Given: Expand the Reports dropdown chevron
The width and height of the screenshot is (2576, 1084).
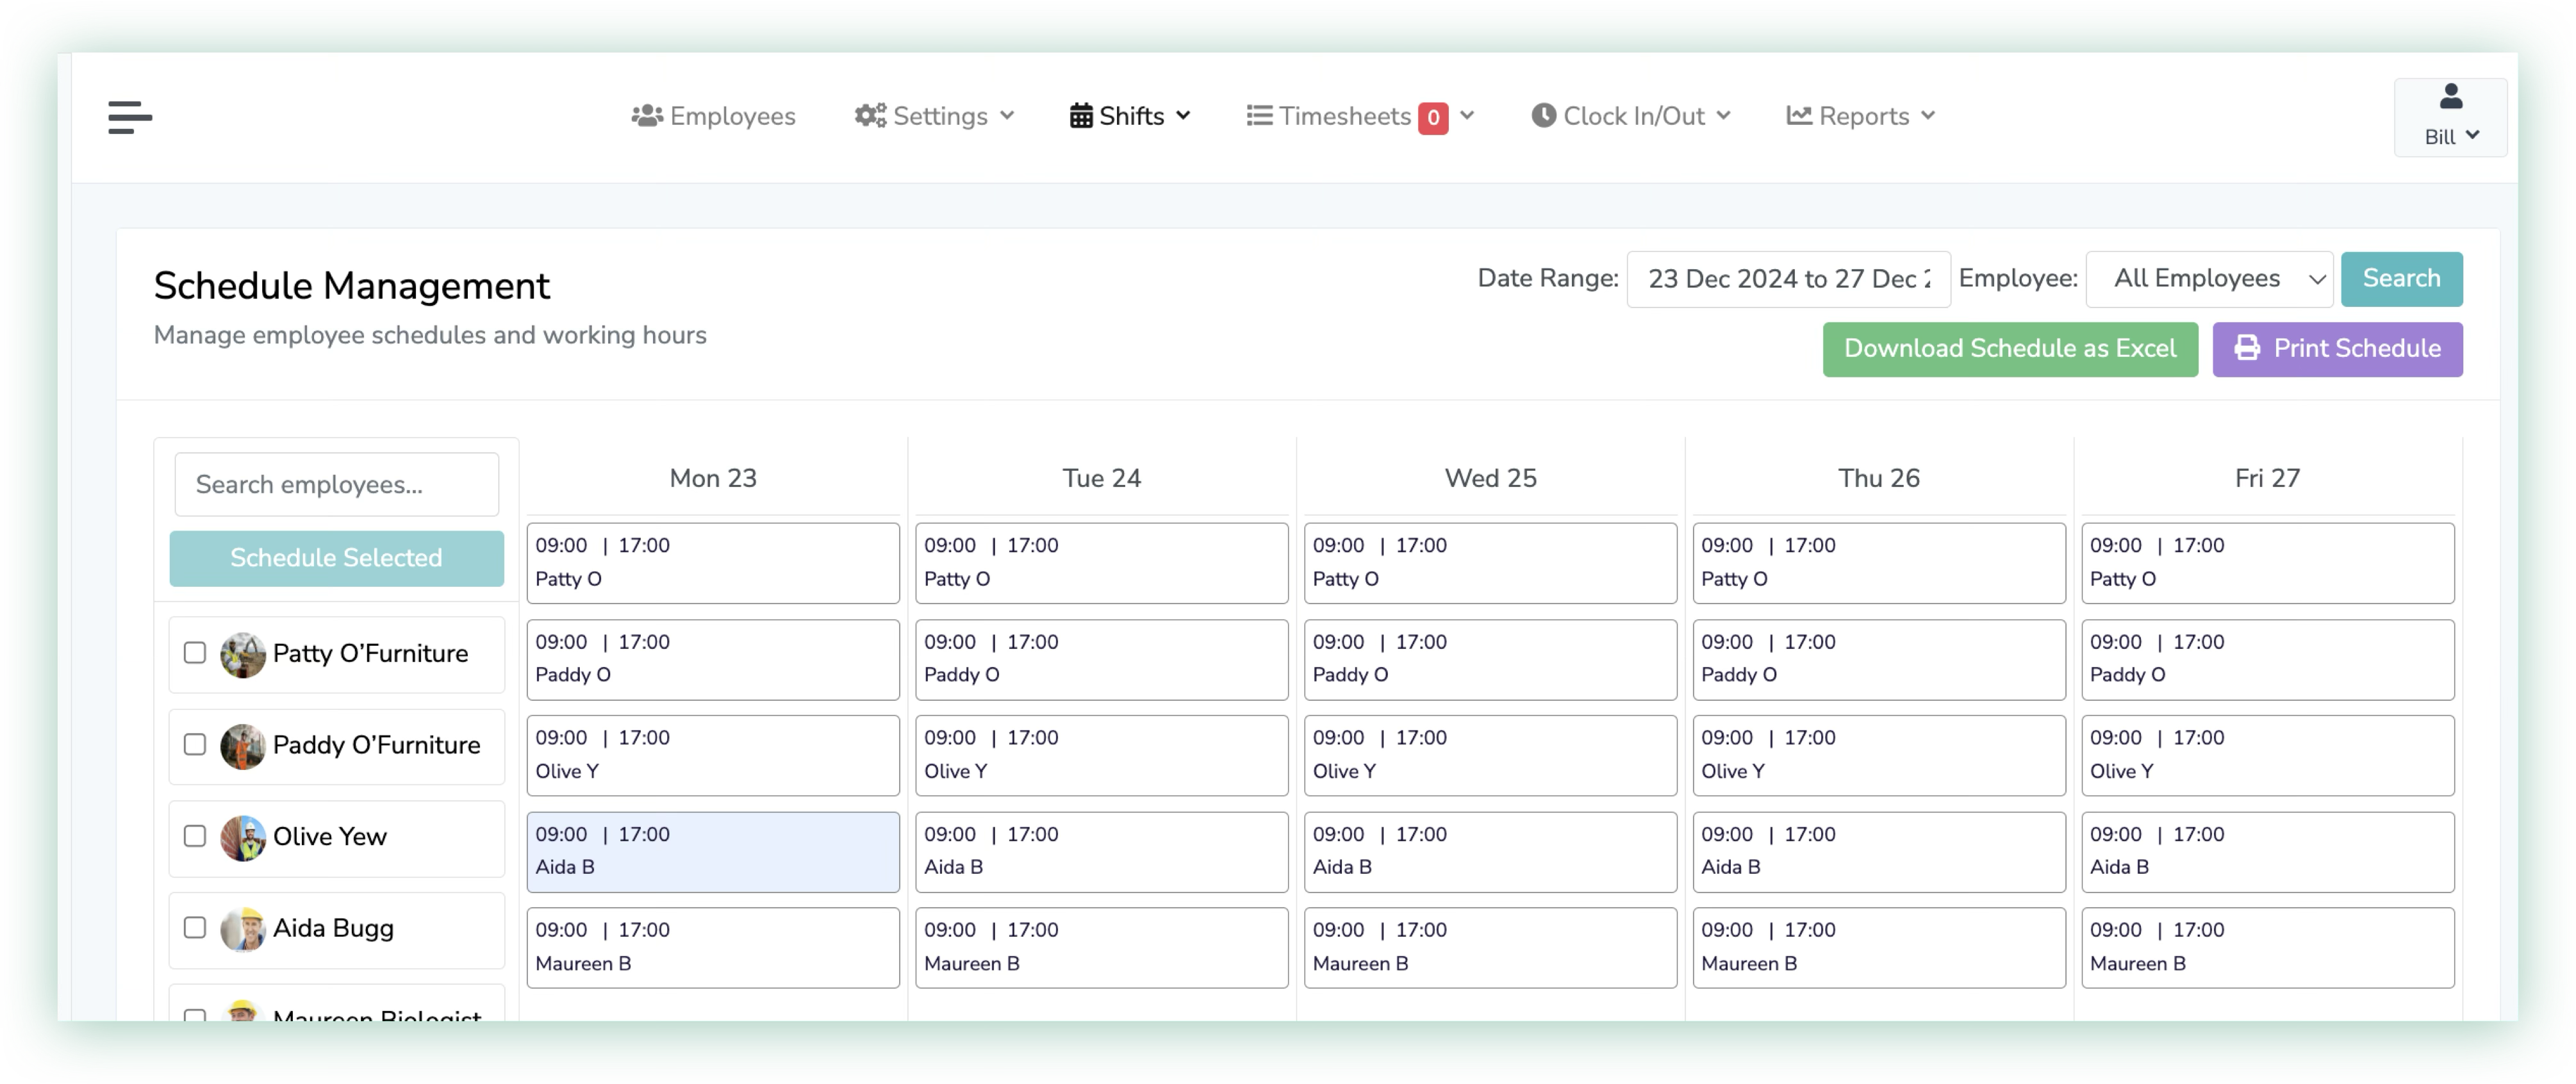Looking at the screenshot, I should pyautogui.click(x=1928, y=116).
